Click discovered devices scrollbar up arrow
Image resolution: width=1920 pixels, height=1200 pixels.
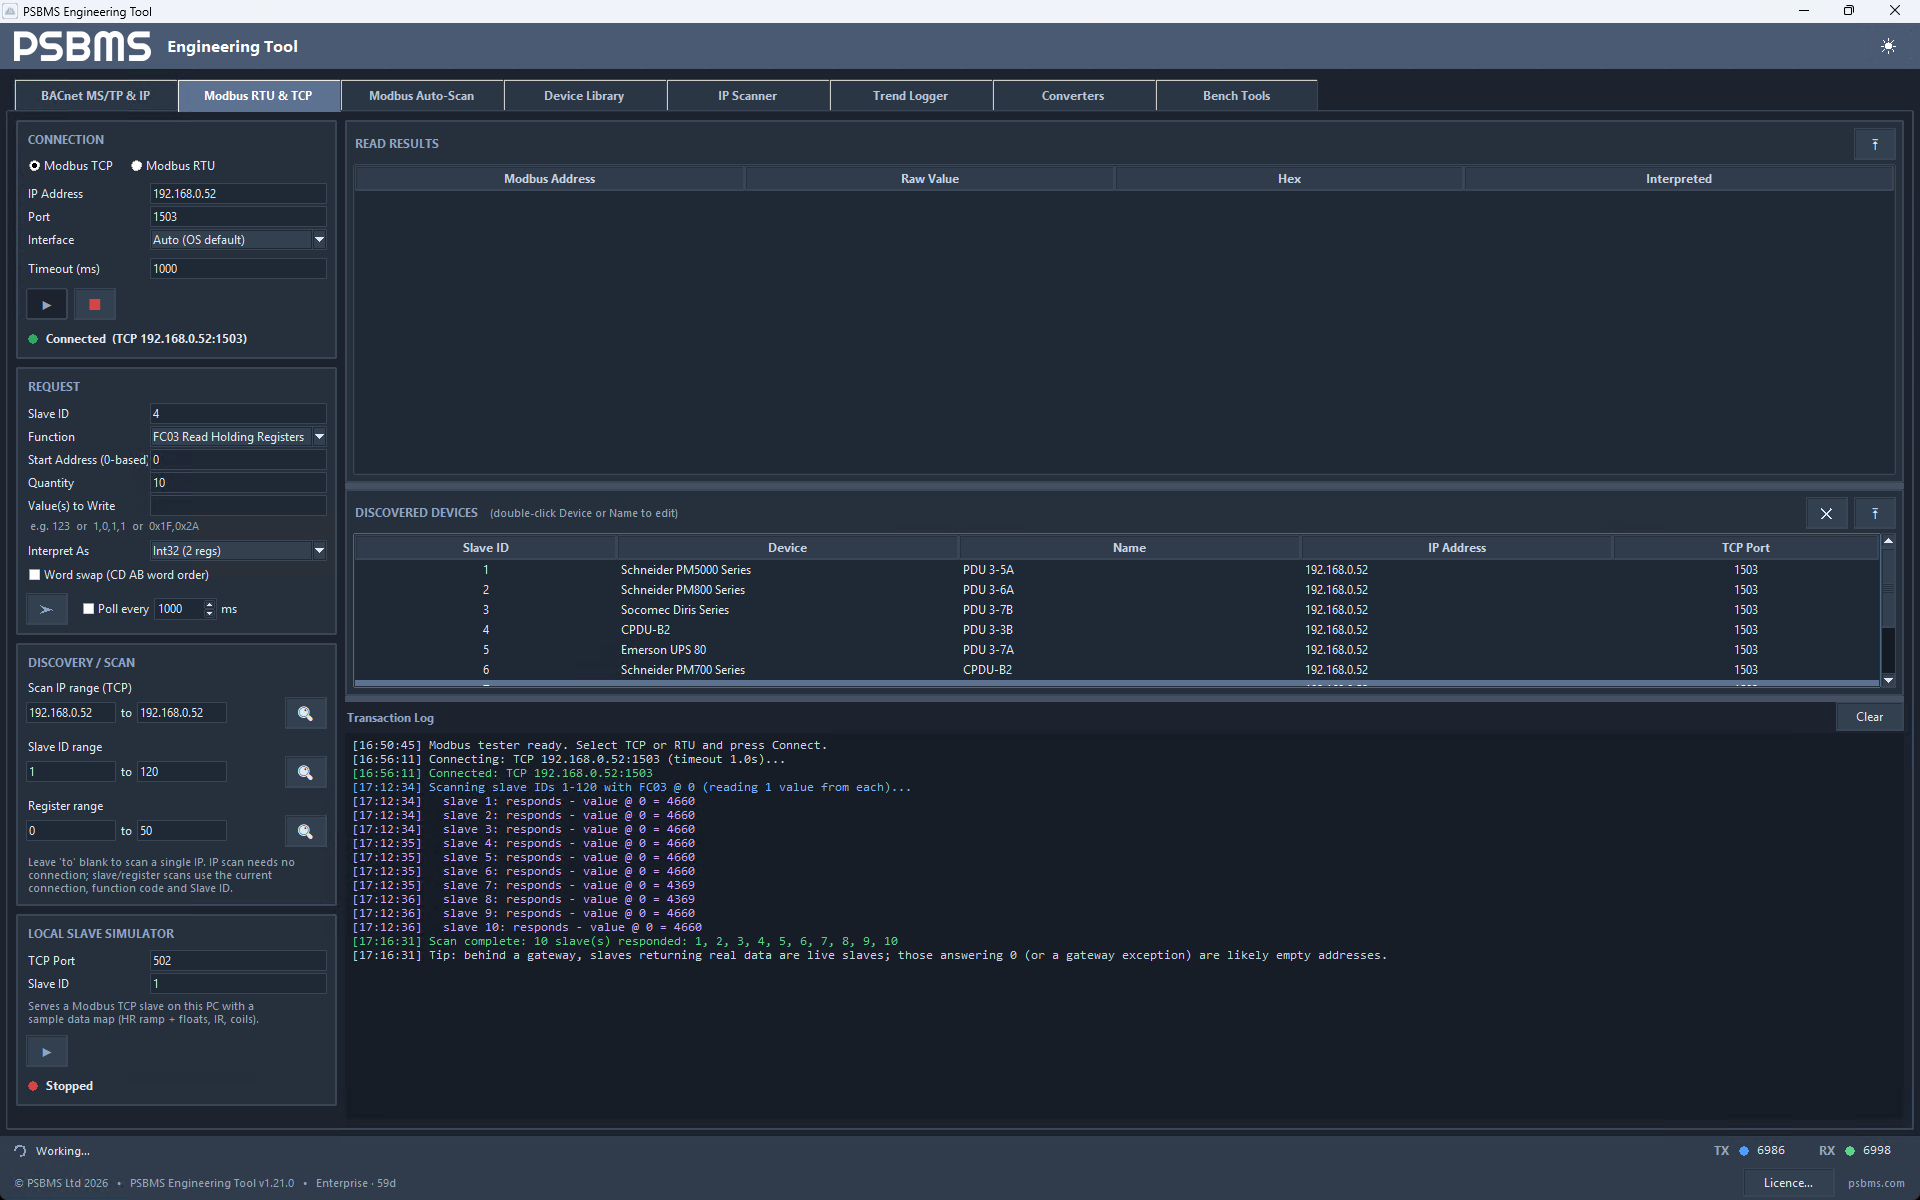[1888, 541]
